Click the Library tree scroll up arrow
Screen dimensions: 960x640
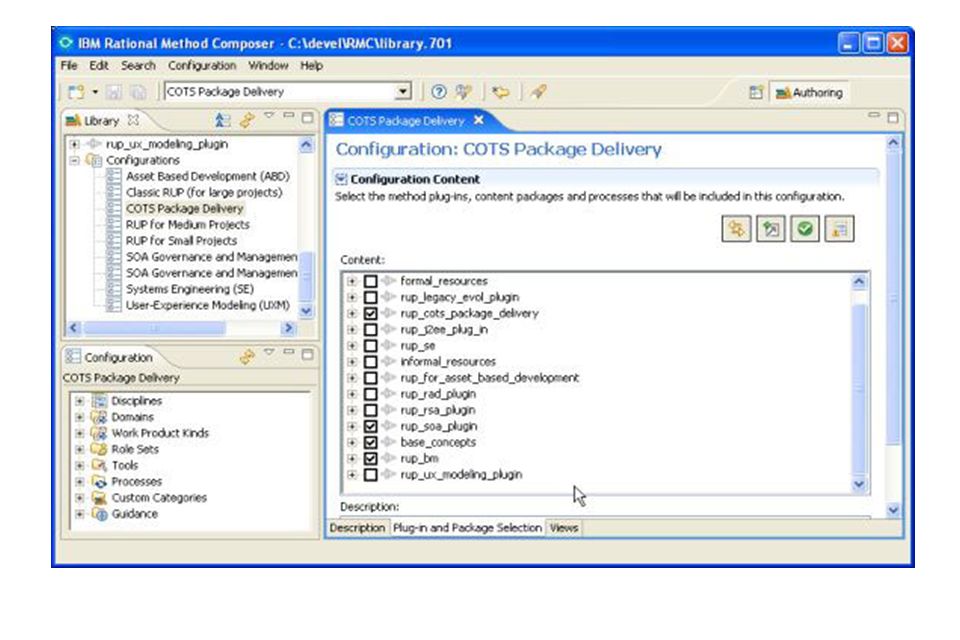coord(306,145)
